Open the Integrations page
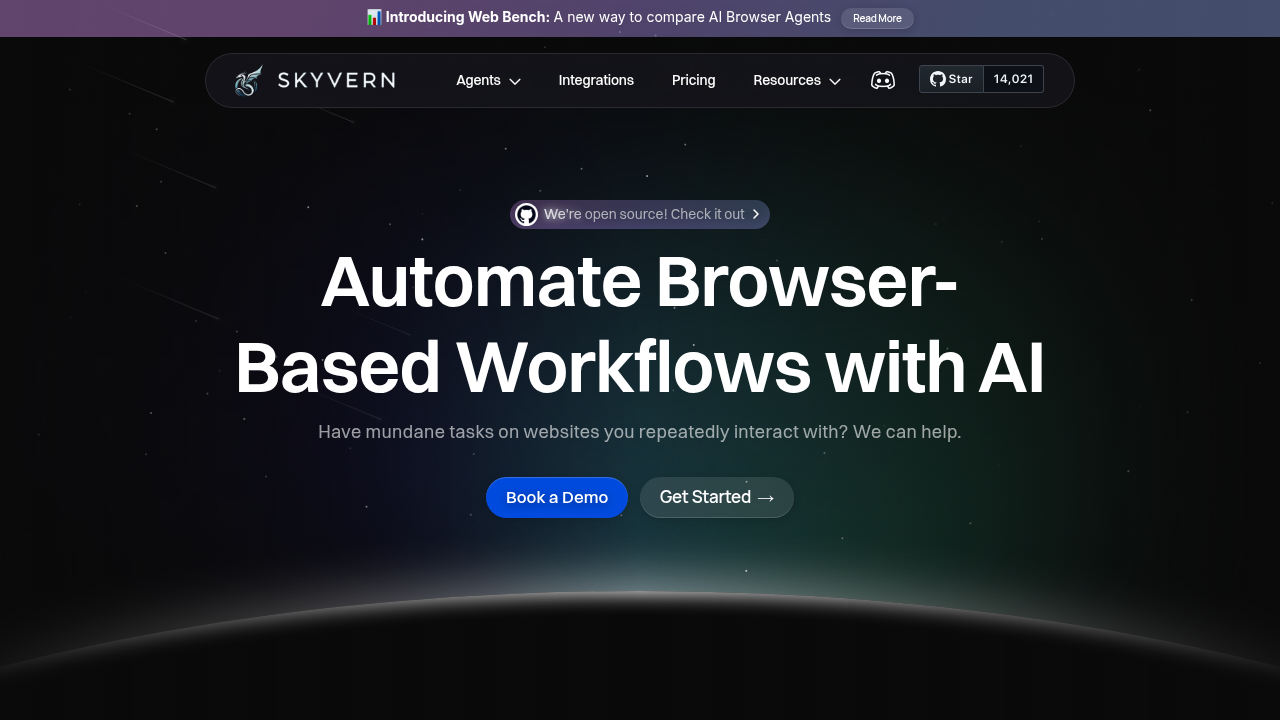The height and width of the screenshot is (720, 1280). point(596,80)
